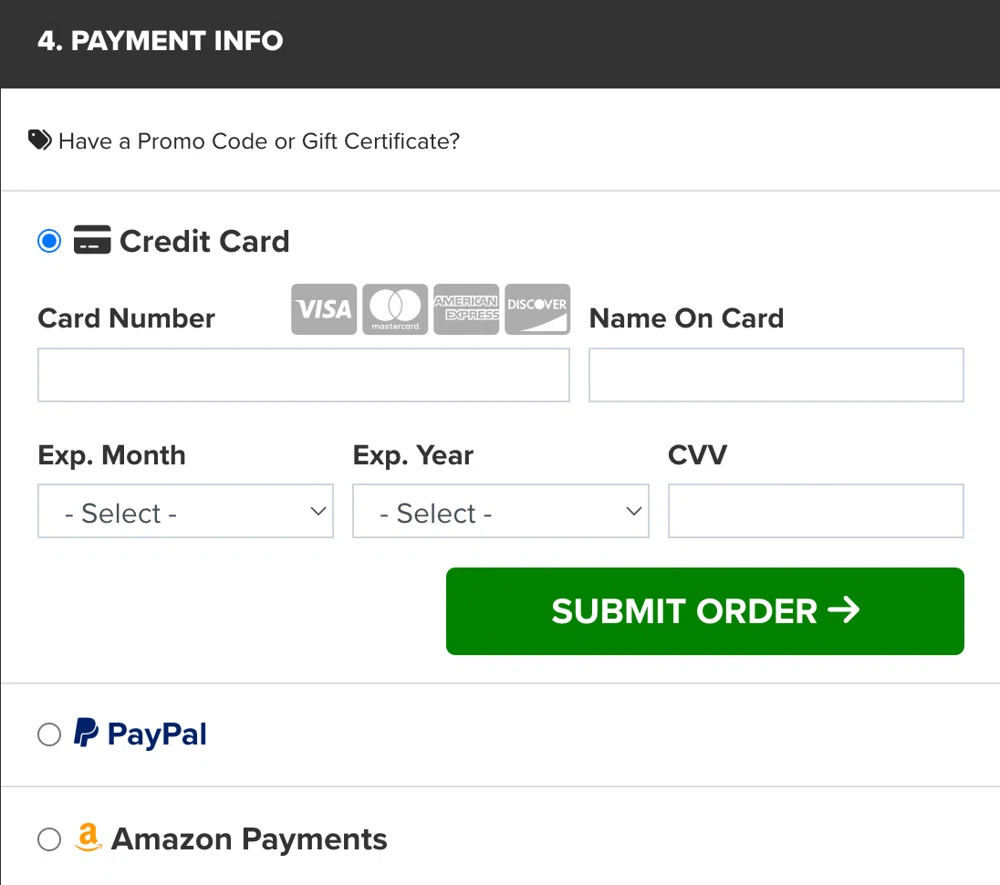
Task: Click the PayPal logo icon
Action: 87,734
